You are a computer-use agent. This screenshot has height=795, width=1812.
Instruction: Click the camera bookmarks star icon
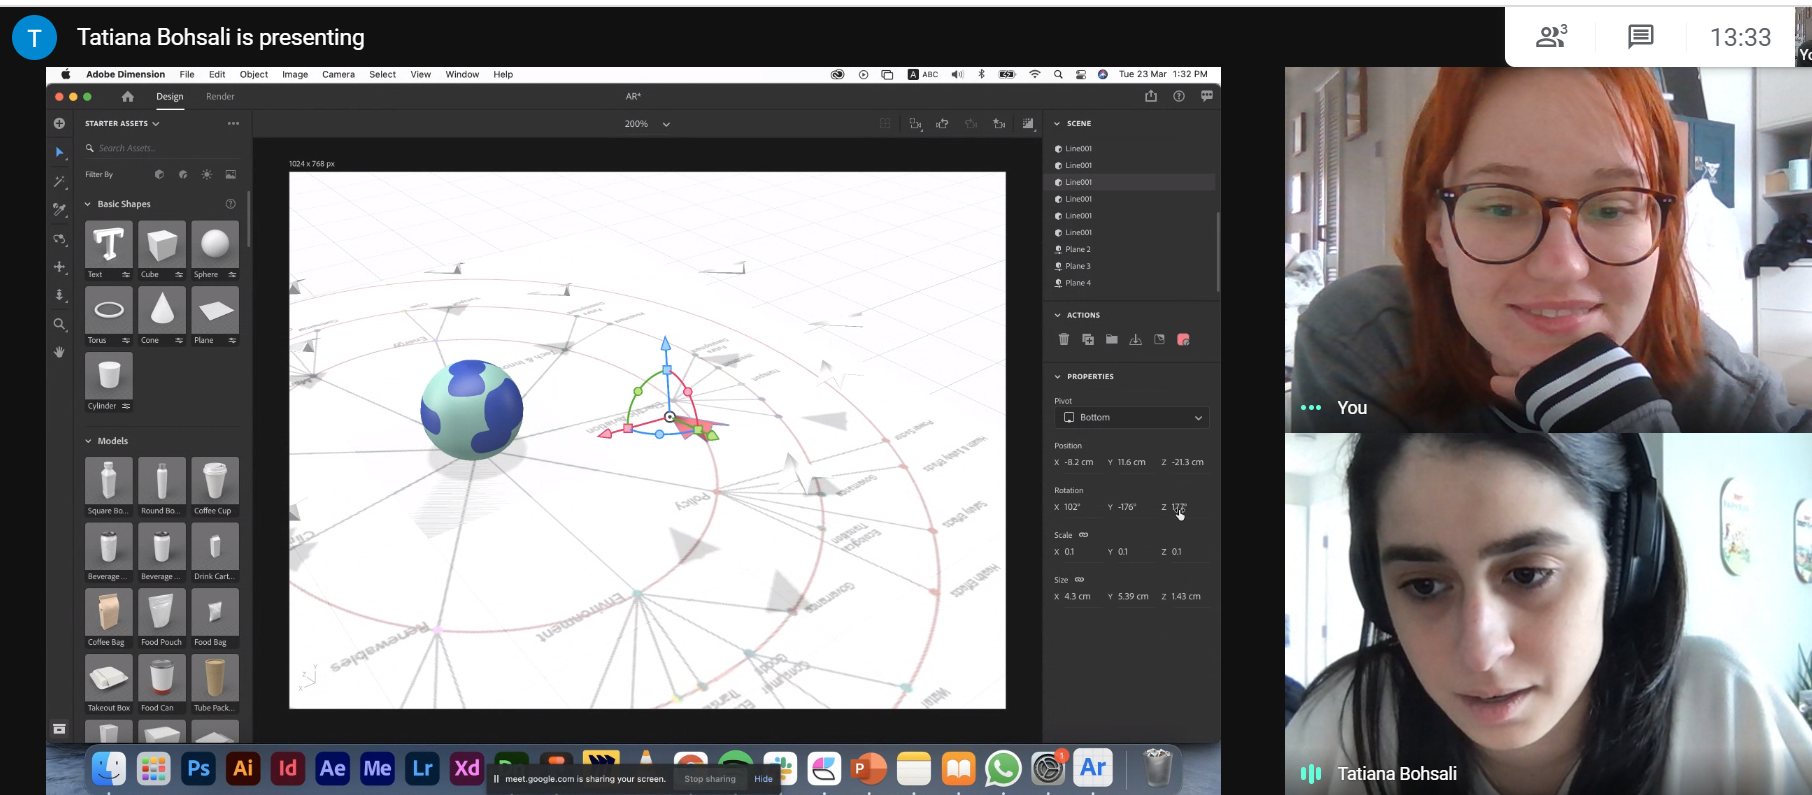click(999, 124)
